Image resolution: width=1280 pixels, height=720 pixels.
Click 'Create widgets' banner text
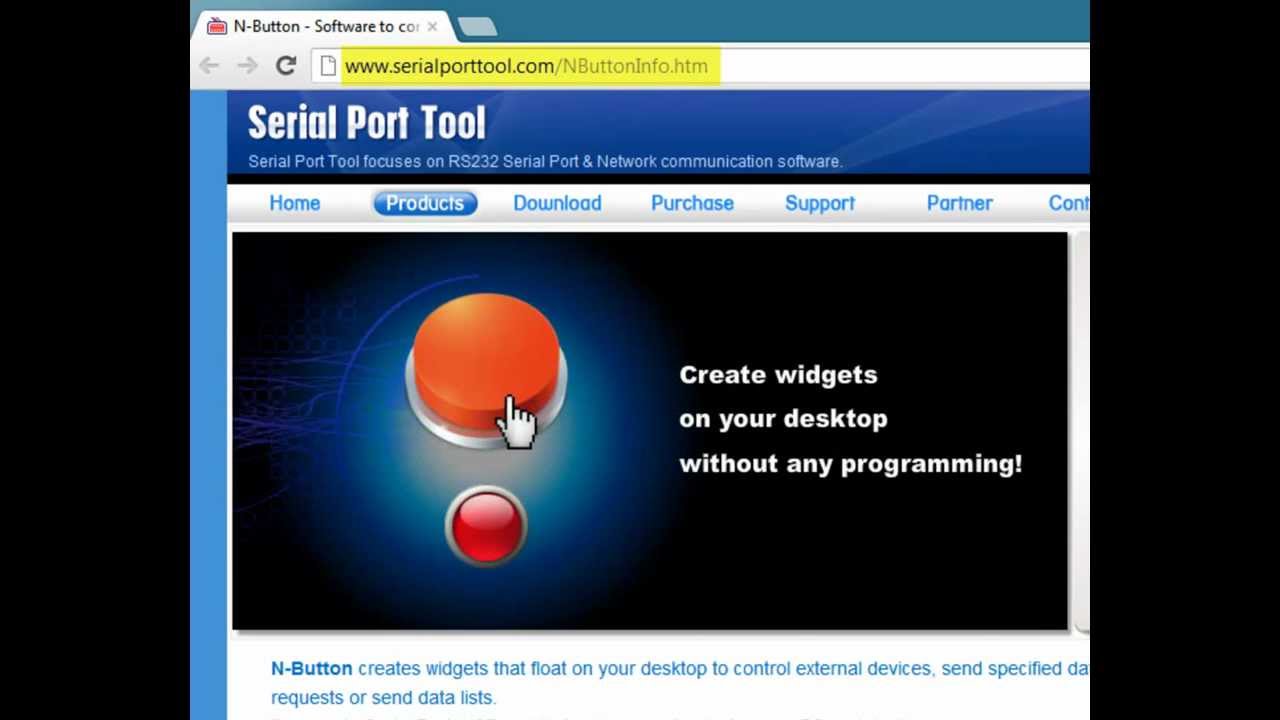[778, 375]
